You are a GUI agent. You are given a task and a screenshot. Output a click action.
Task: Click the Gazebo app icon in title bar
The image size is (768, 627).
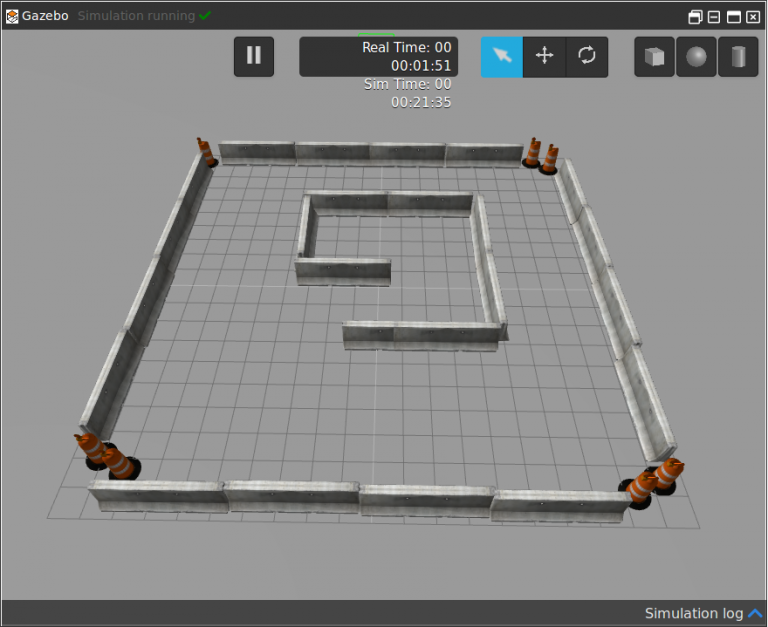click(12, 16)
